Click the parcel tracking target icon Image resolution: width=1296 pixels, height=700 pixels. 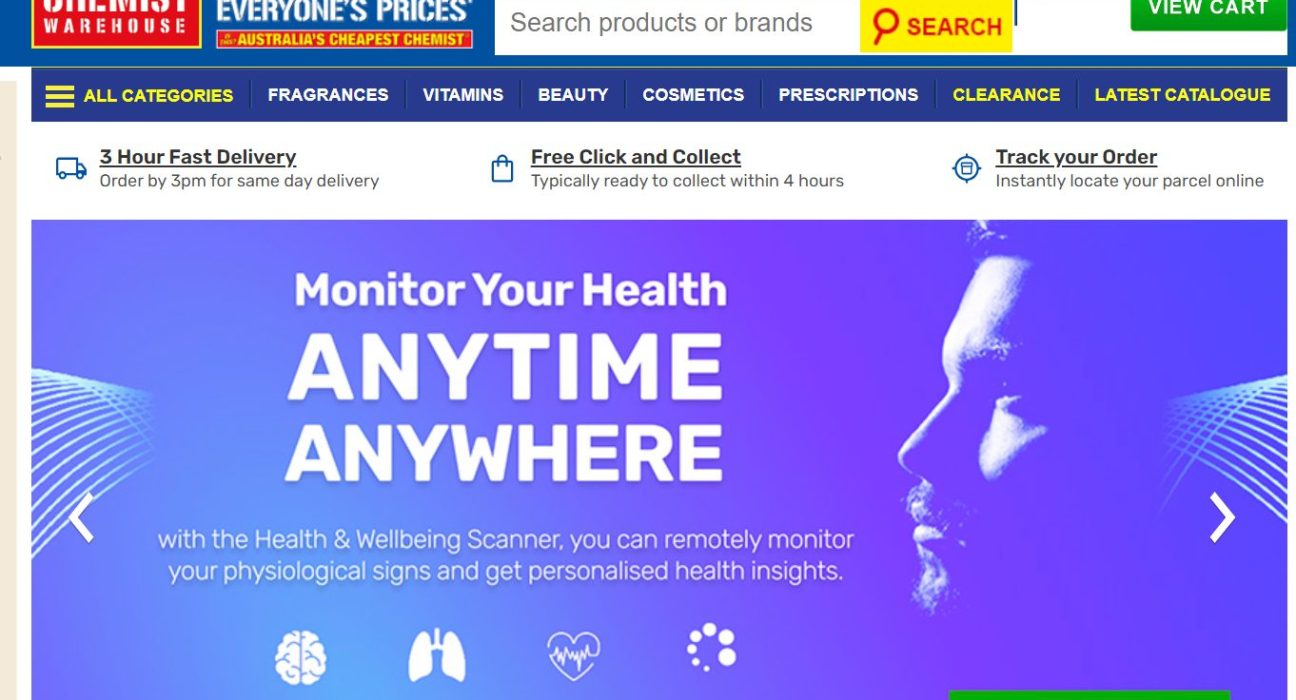[x=966, y=168]
